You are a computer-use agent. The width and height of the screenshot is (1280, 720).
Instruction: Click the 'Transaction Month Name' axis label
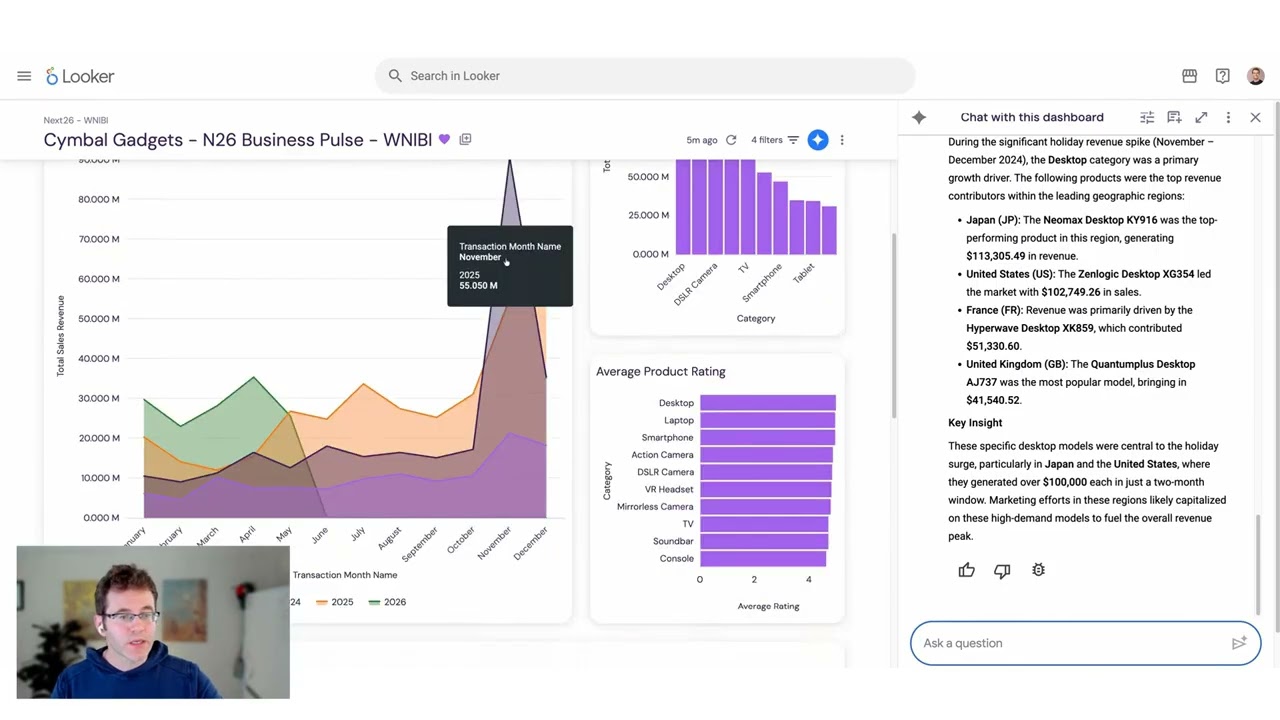pyautogui.click(x=345, y=575)
